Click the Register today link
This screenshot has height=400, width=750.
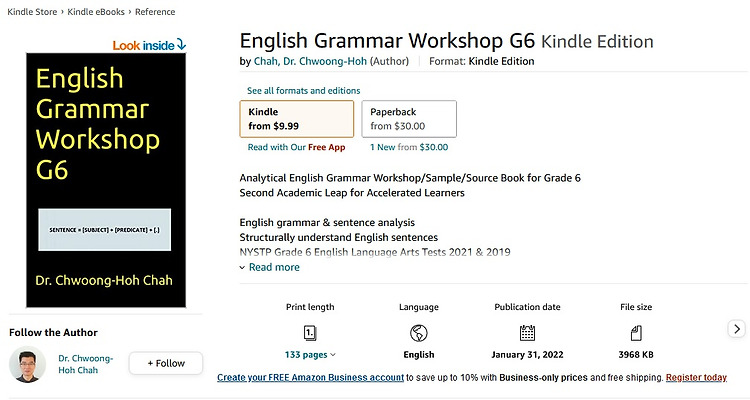[x=696, y=378]
